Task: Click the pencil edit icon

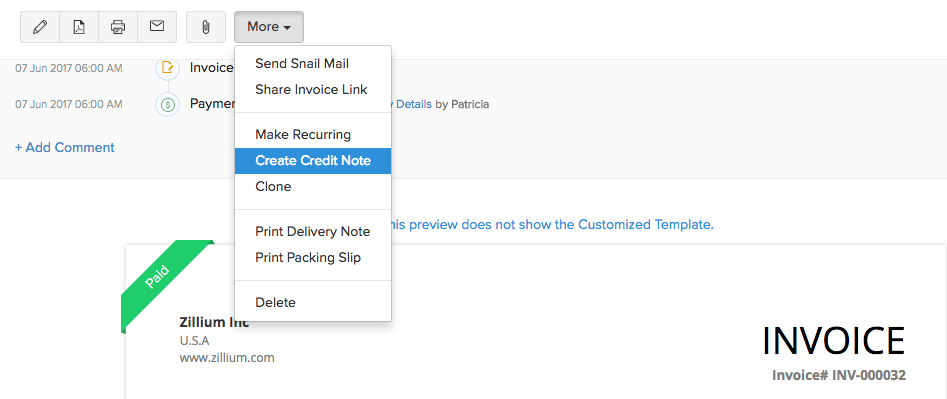Action: (40, 27)
